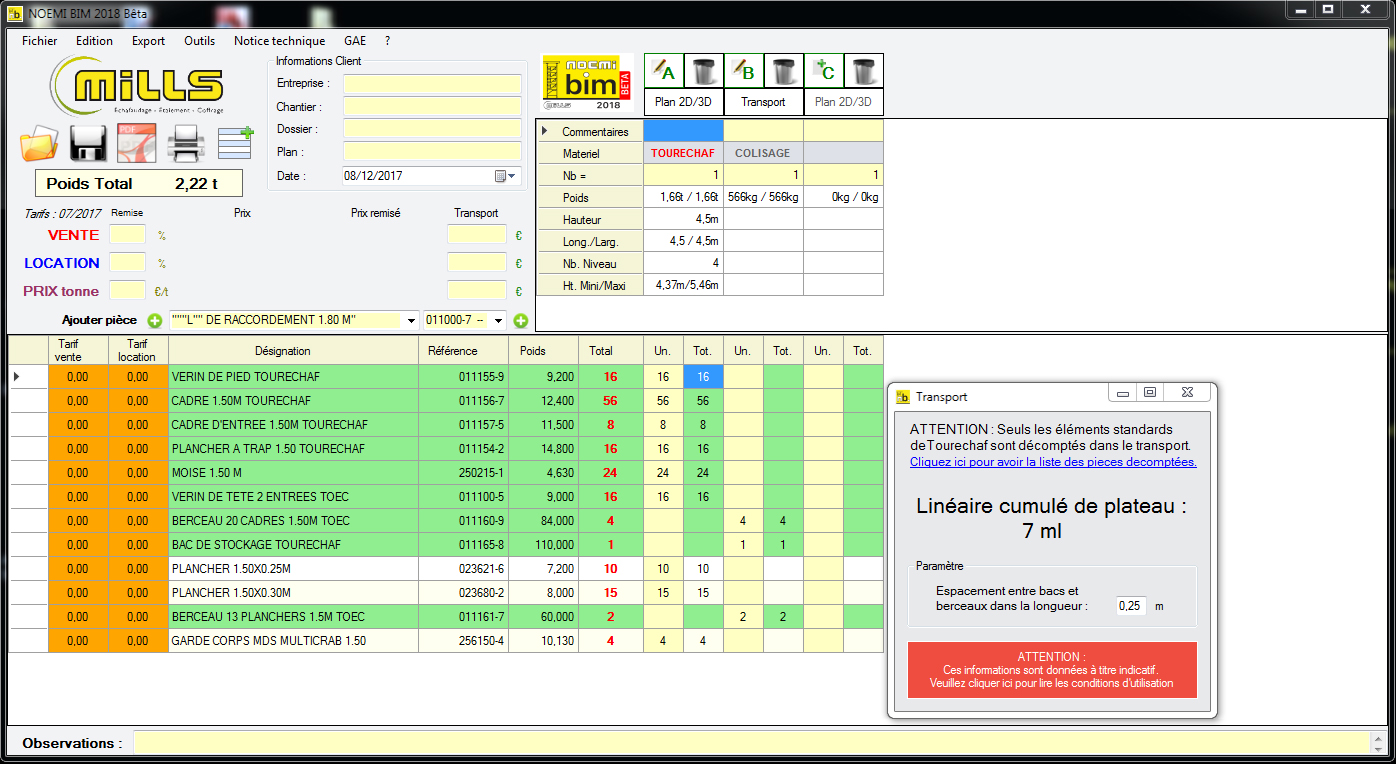Click the trash can next to C
1396x764 pixels.
click(x=864, y=71)
